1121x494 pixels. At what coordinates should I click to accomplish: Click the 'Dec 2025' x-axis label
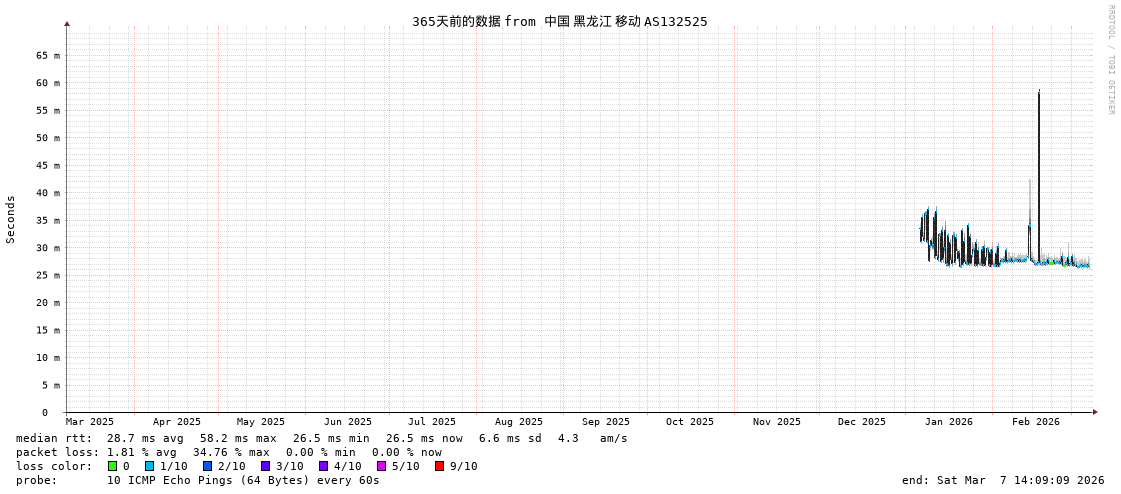coord(861,422)
